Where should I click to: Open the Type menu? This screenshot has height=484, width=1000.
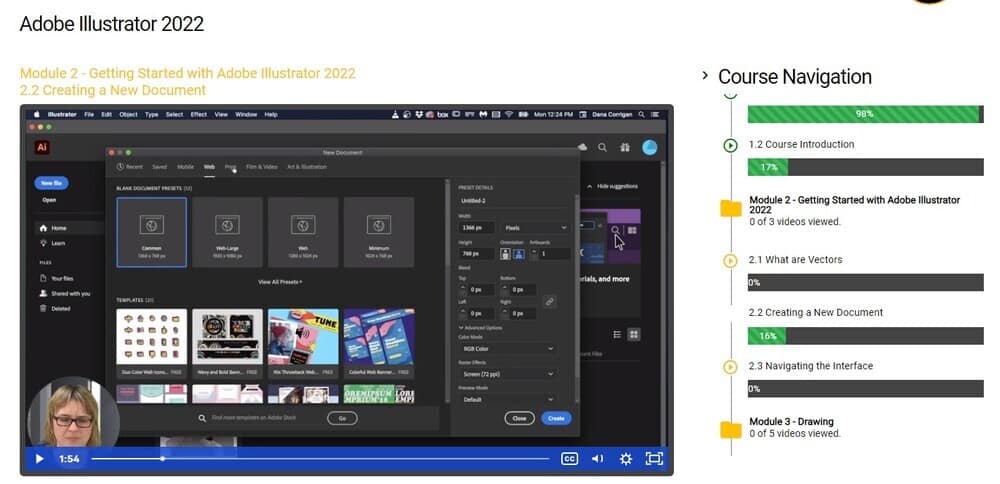click(x=151, y=115)
